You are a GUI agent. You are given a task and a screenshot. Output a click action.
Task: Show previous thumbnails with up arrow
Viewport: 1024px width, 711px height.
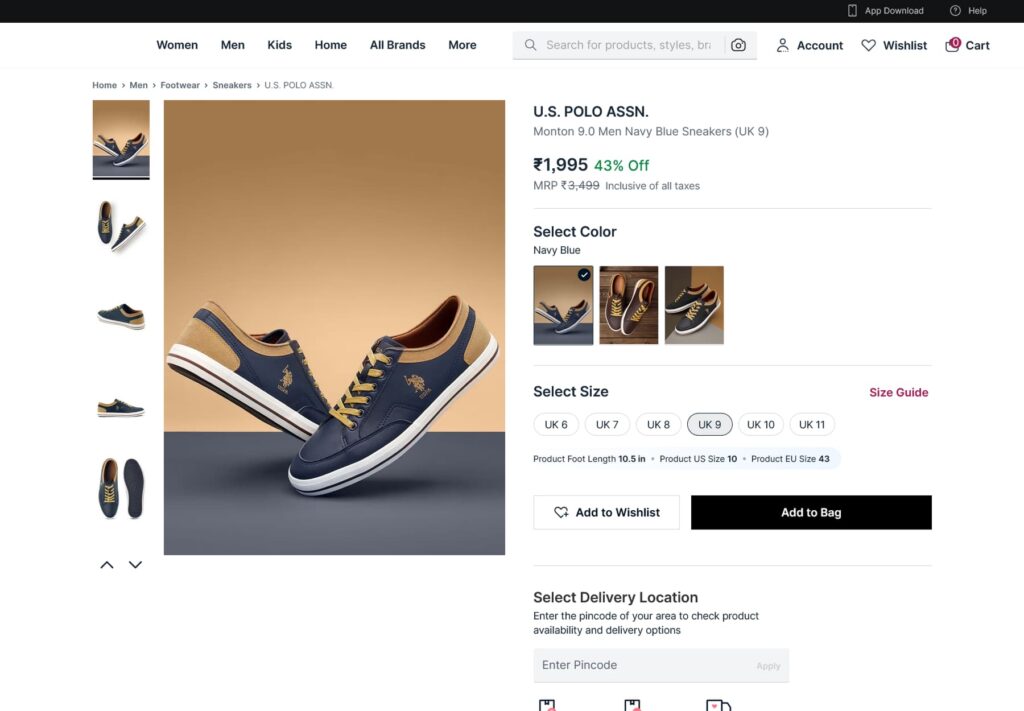(107, 565)
